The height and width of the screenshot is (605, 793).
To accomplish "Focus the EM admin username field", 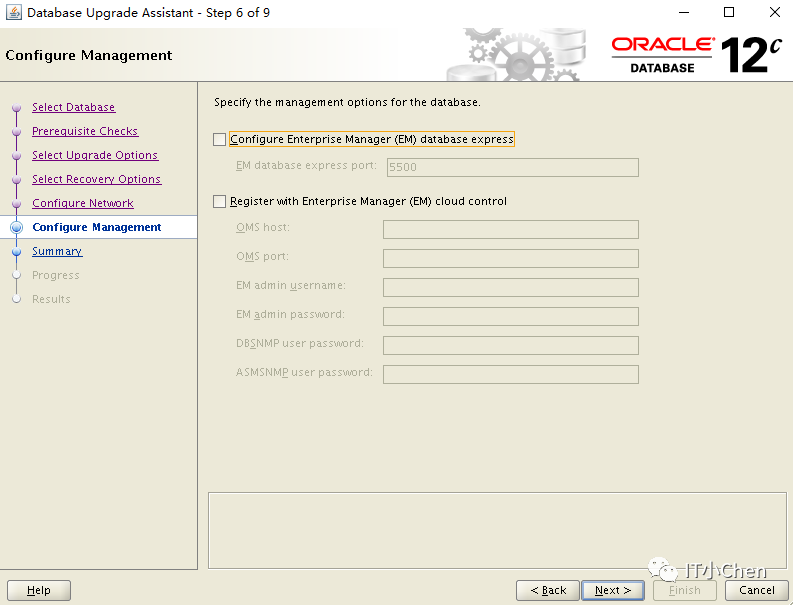I will coord(511,287).
